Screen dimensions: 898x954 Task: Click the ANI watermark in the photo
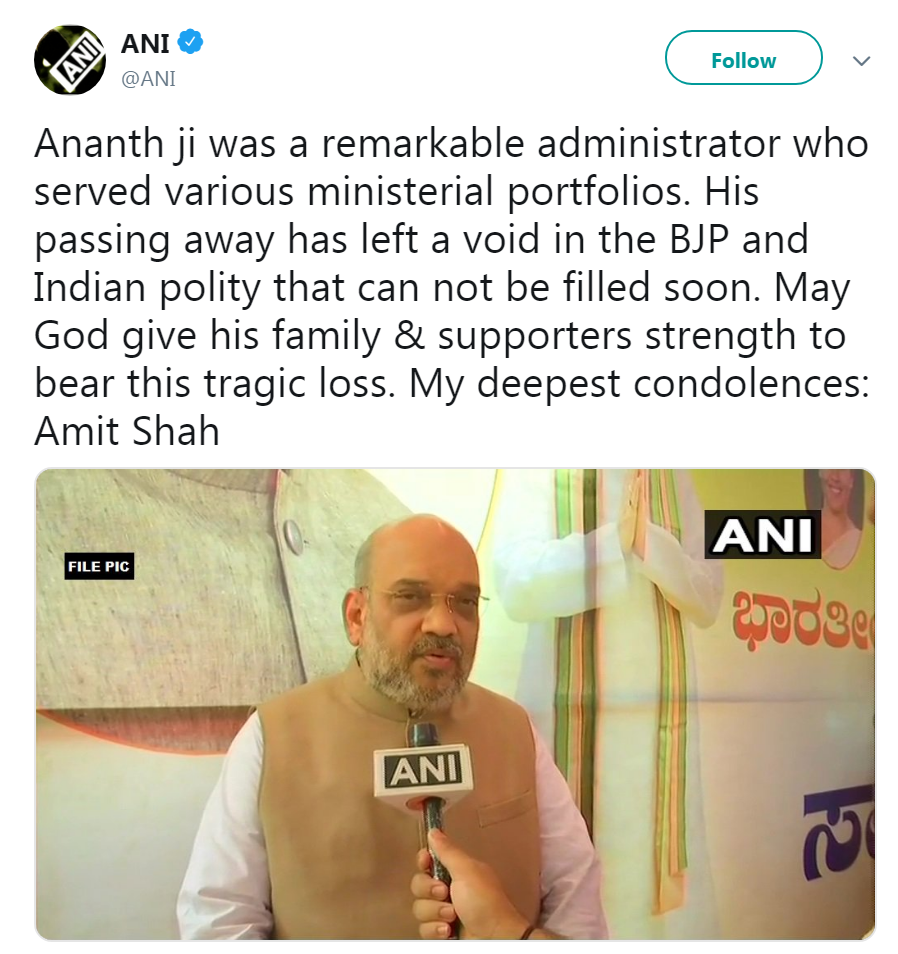click(763, 534)
